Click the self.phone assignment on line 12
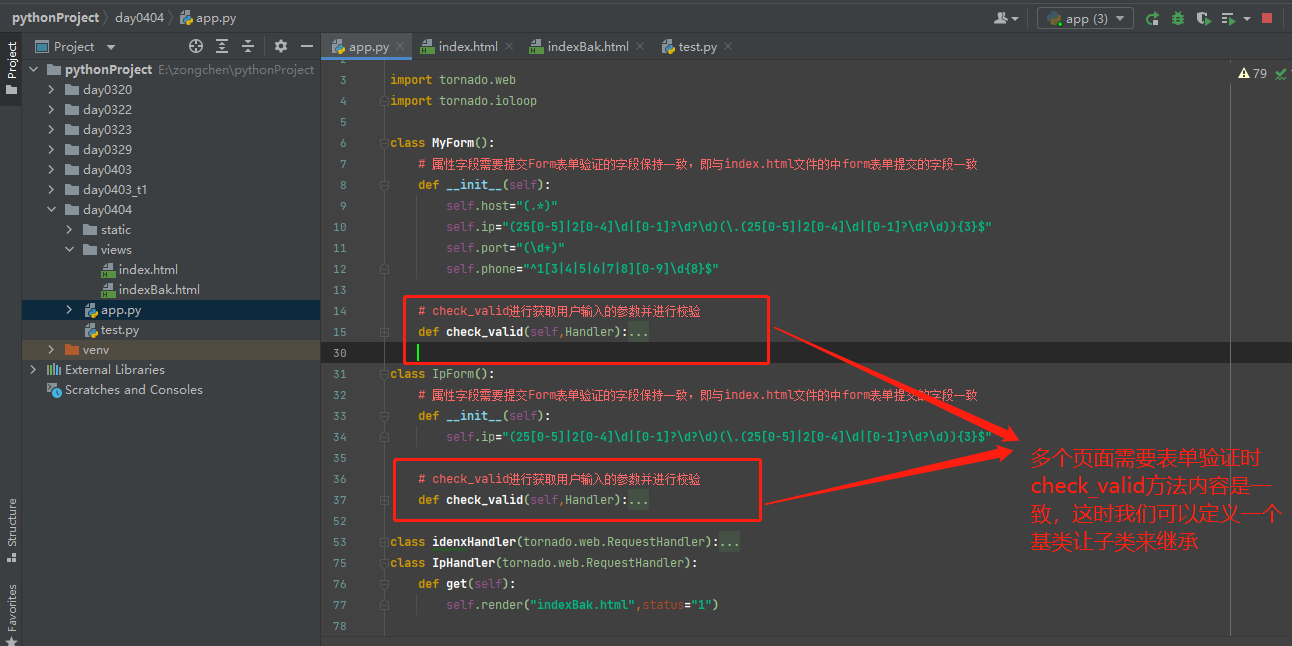The image size is (1292, 646). [x=582, y=269]
